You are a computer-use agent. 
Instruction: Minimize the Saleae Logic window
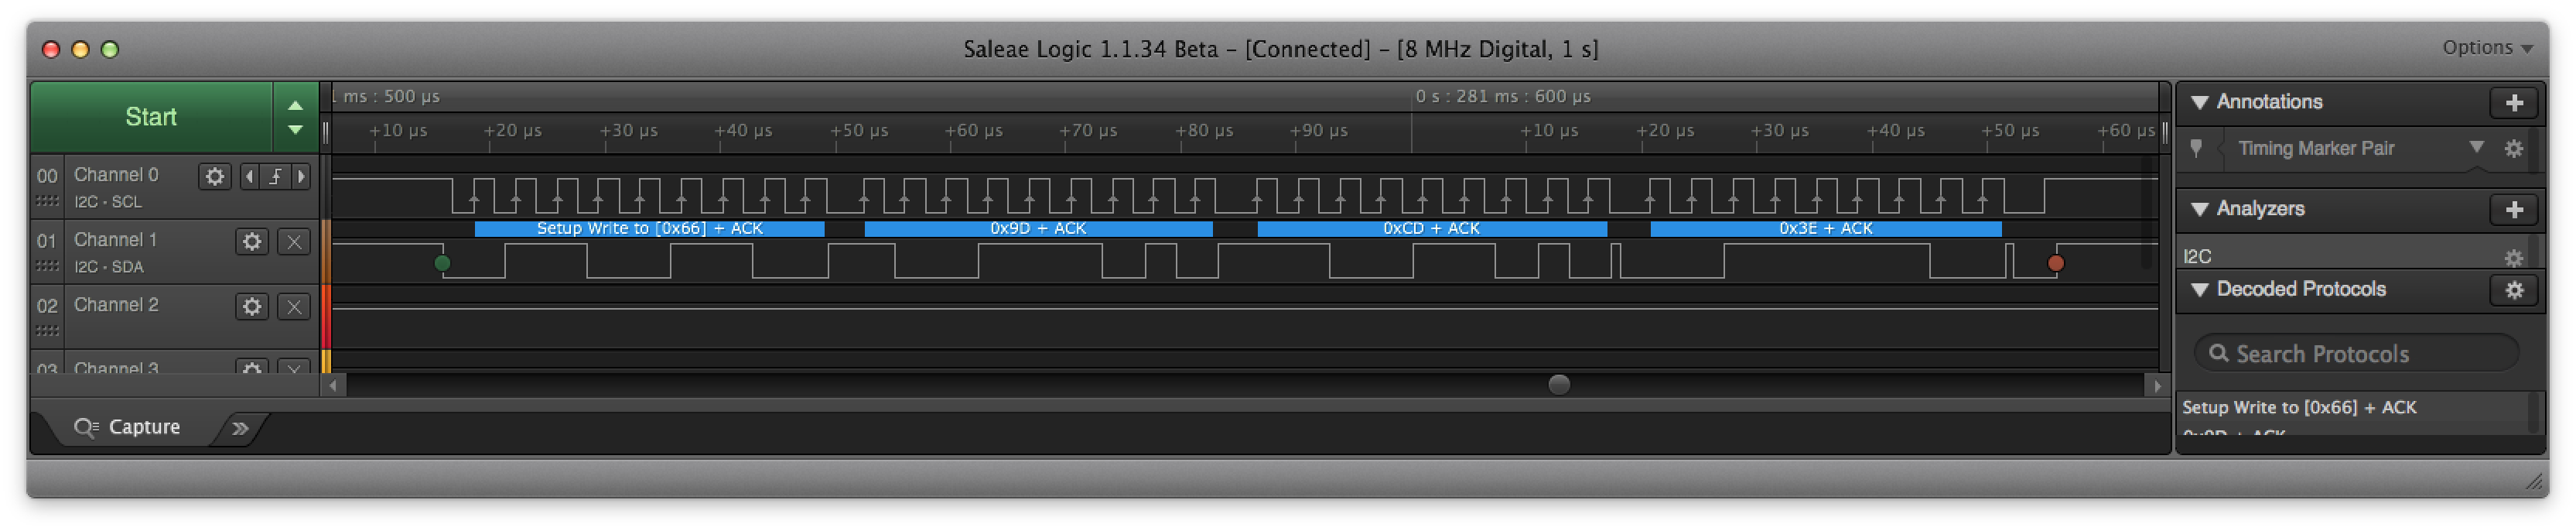click(81, 49)
